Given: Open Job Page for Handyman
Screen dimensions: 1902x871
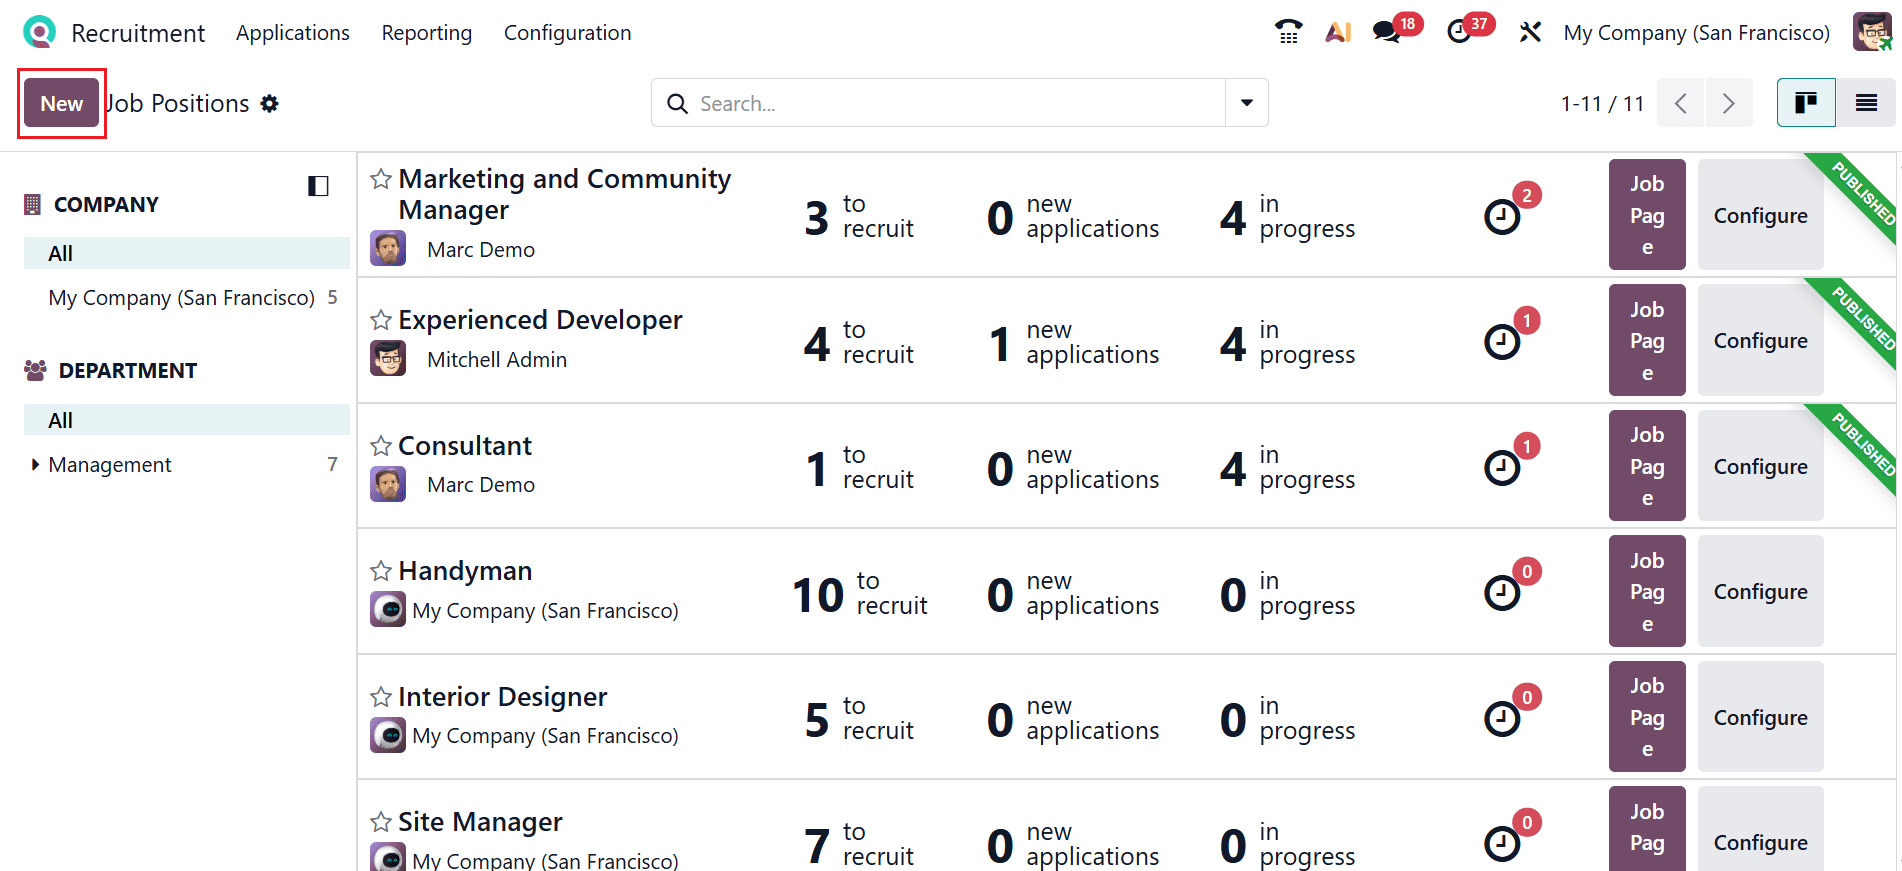Looking at the screenshot, I should (1647, 592).
